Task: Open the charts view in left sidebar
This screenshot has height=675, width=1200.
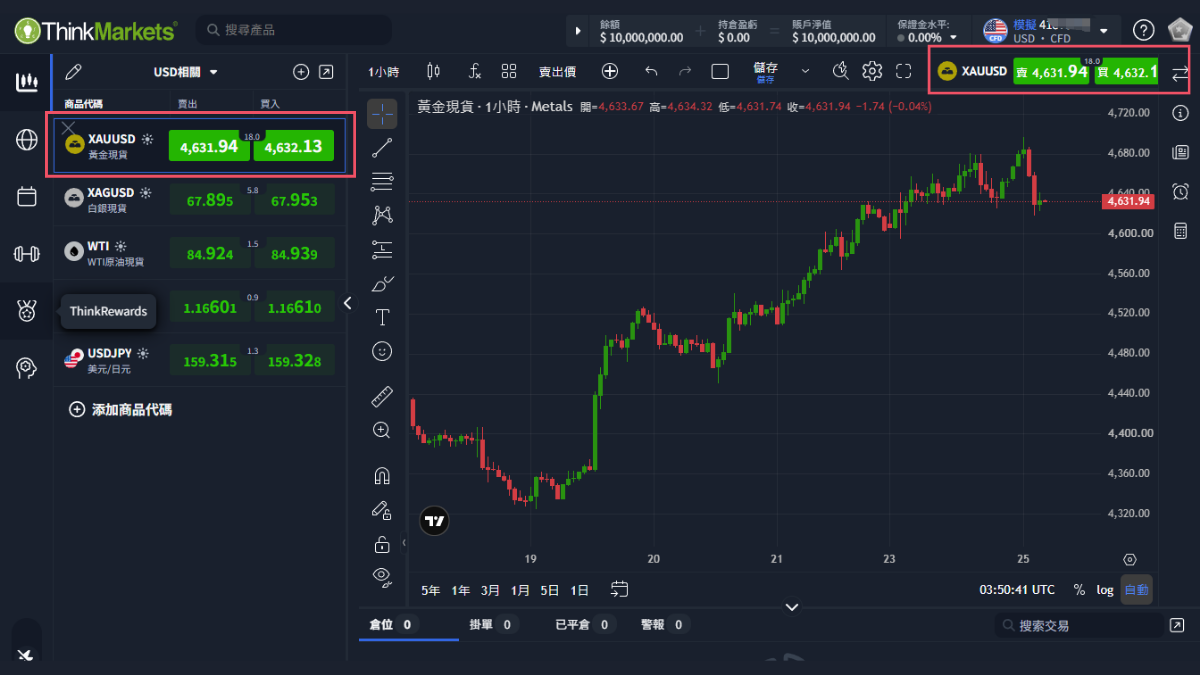Action: tap(27, 82)
